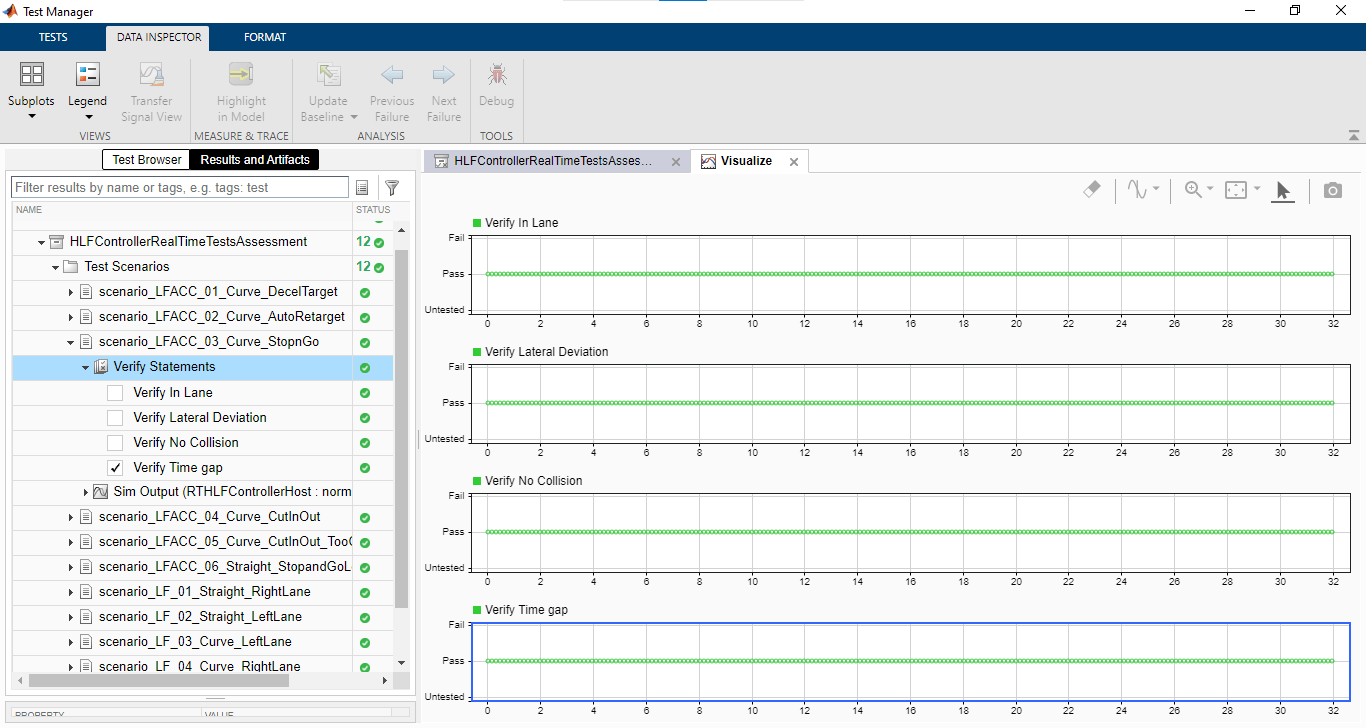The image size is (1366, 728).
Task: Click the Legend icon in toolbar
Action: pos(87,75)
